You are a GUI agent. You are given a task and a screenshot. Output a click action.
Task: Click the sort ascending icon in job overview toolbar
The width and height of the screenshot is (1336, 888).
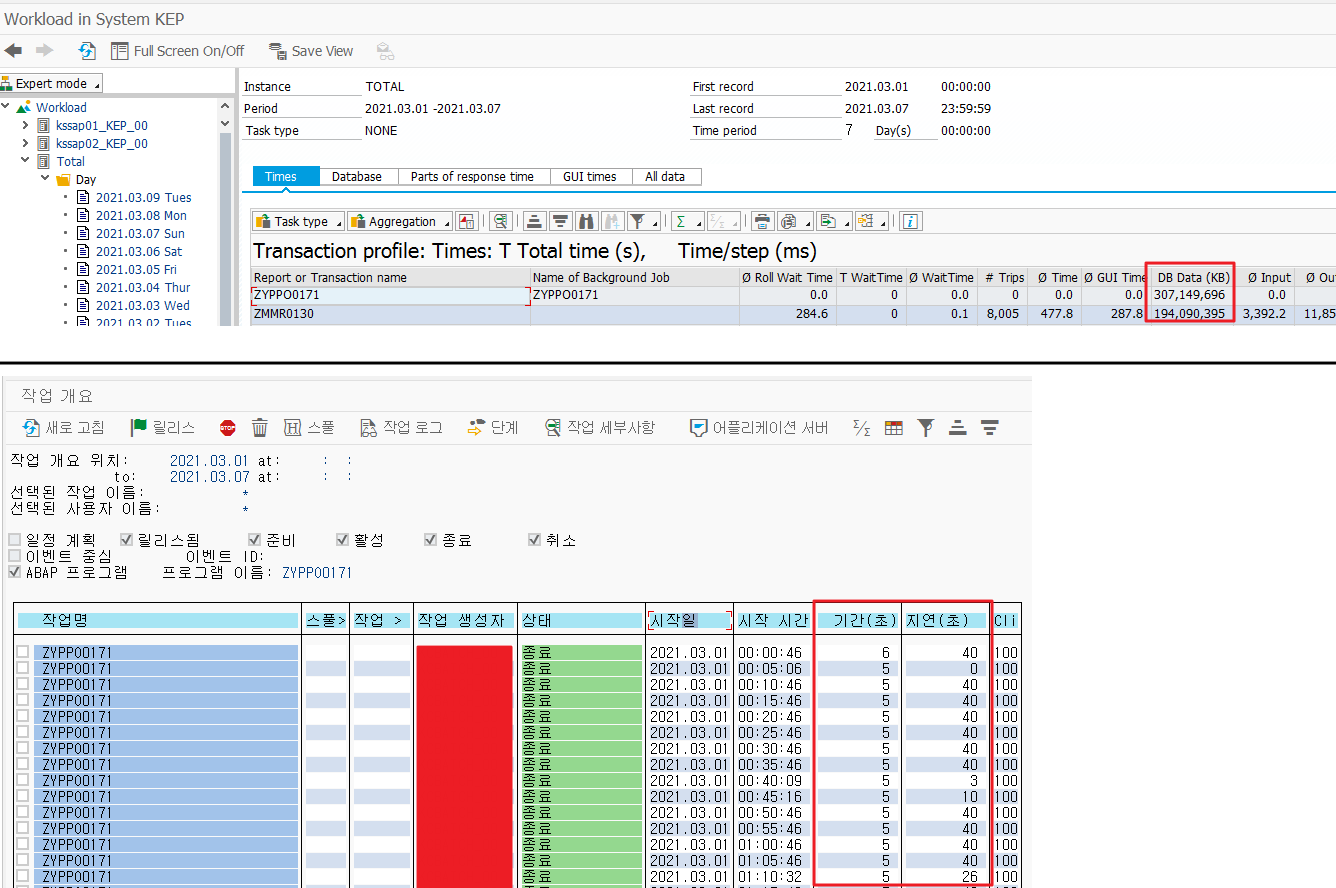[x=957, y=428]
